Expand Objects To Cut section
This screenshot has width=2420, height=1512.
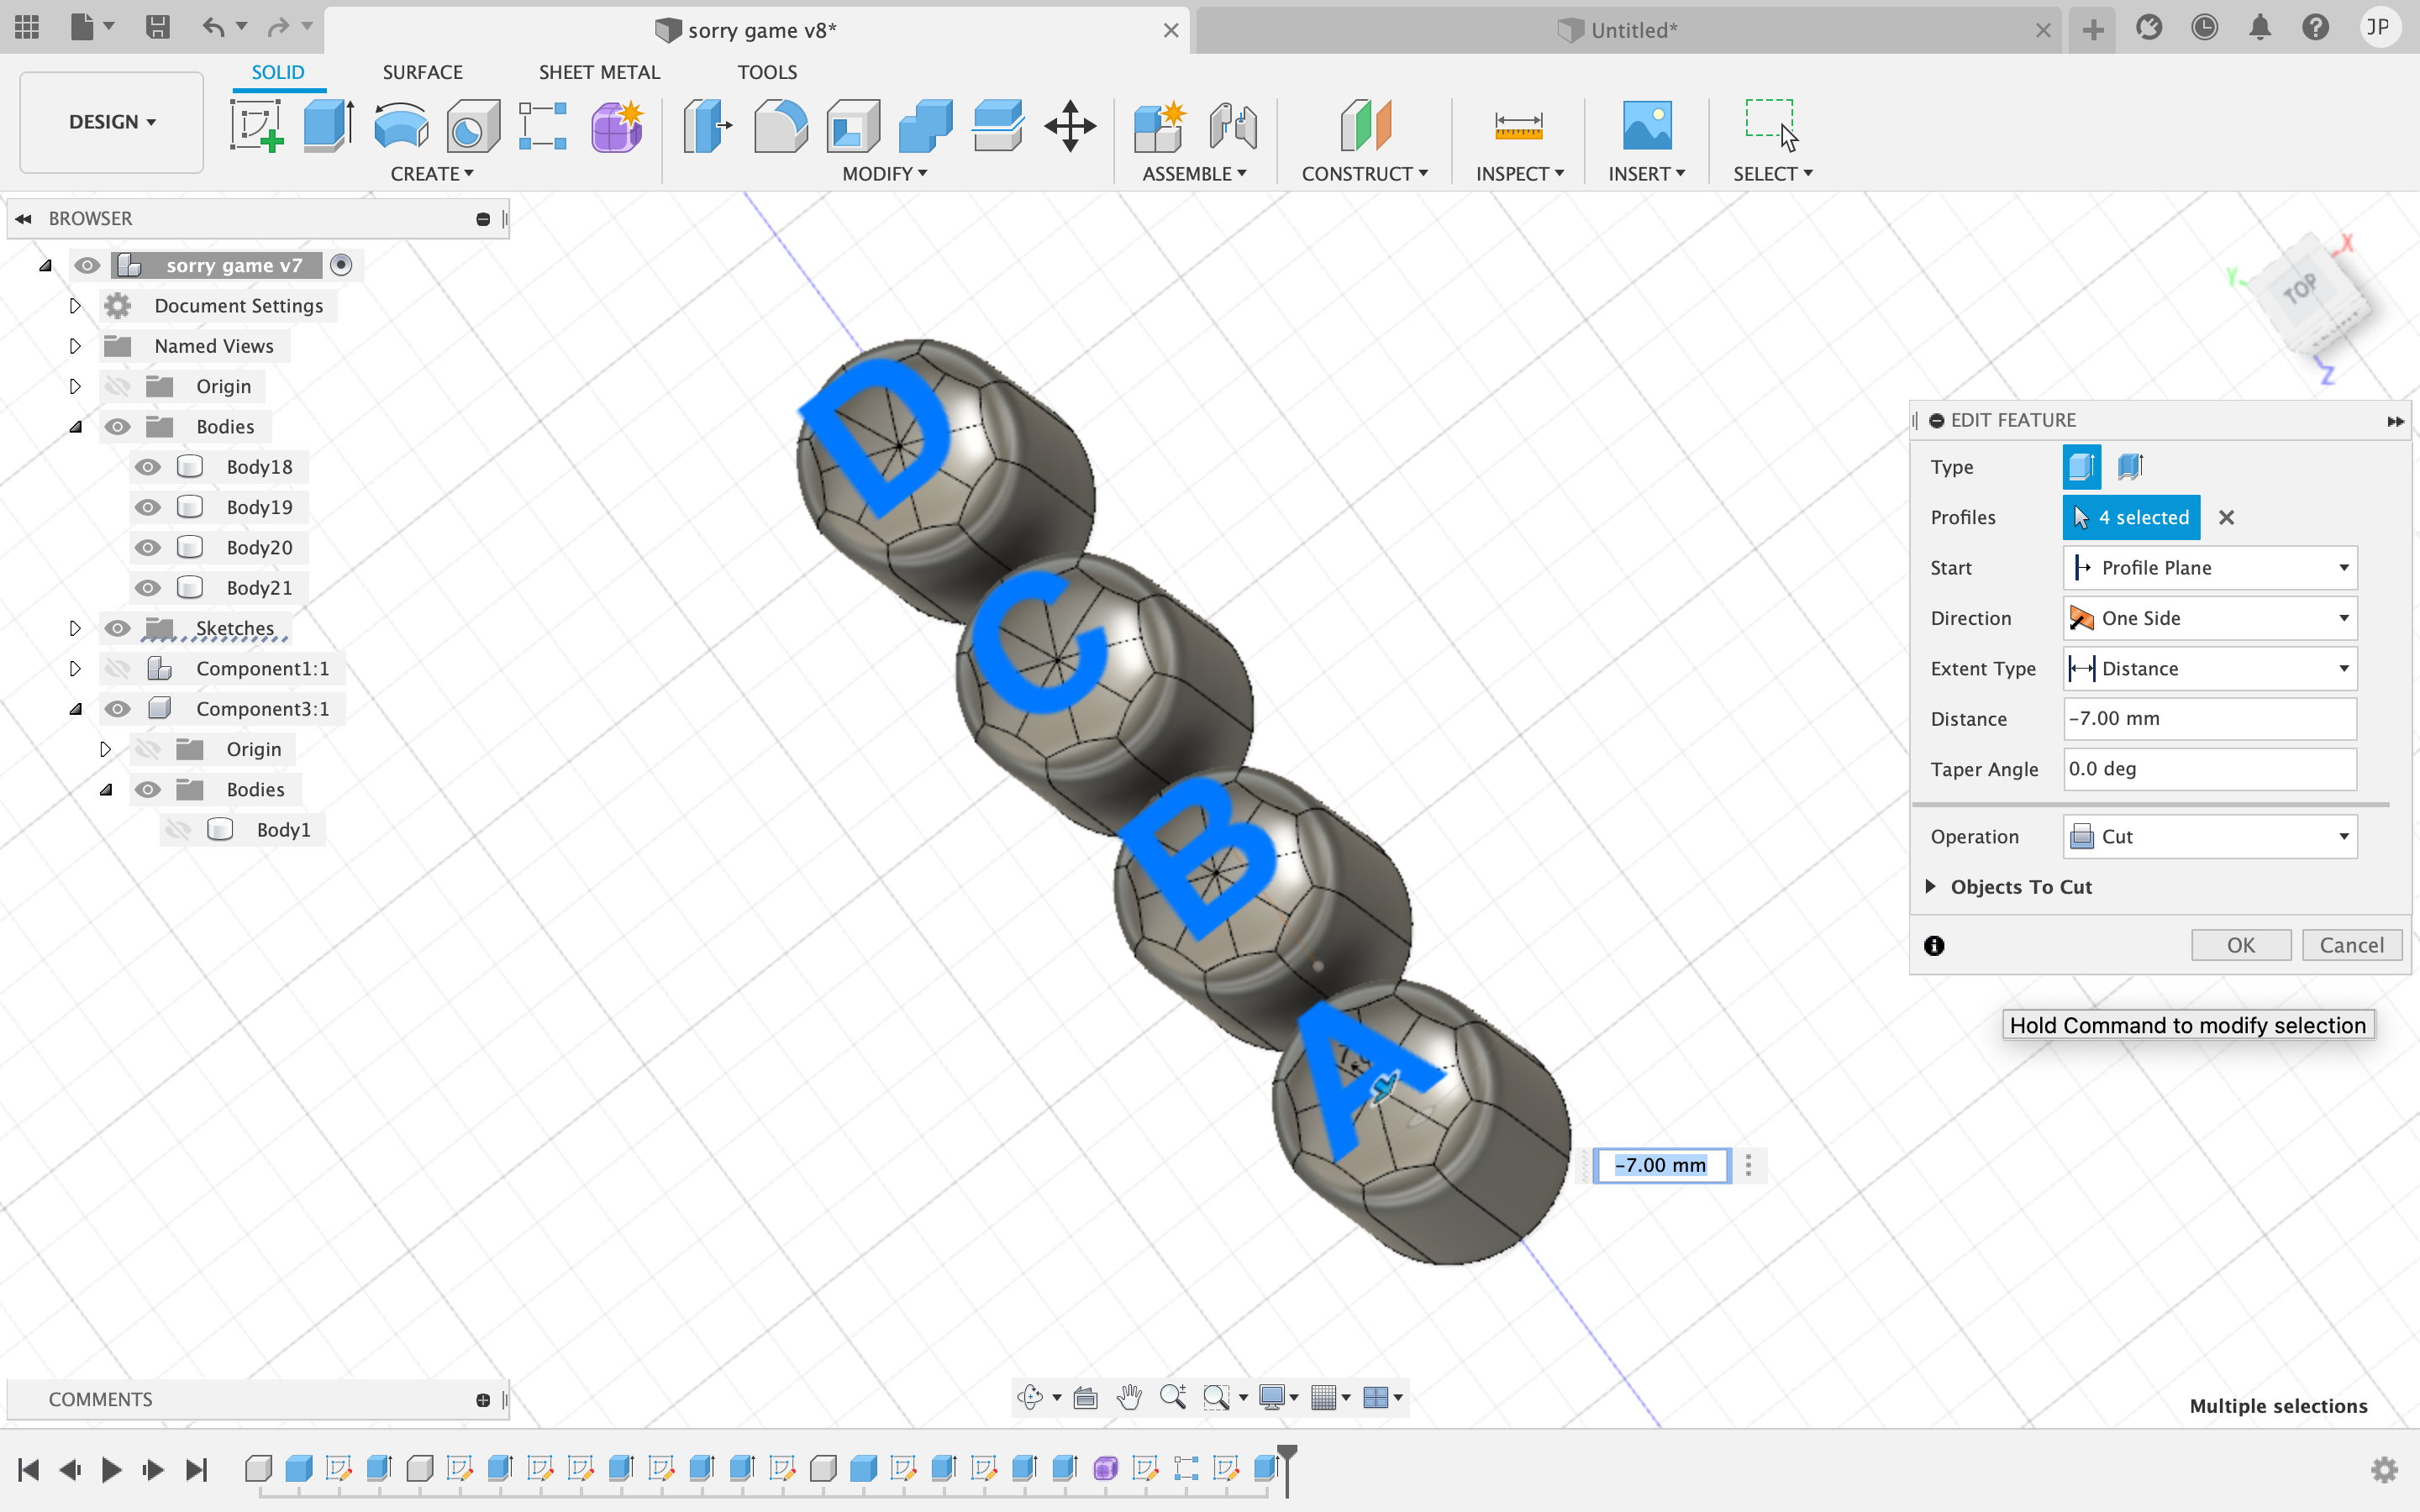1930,886
